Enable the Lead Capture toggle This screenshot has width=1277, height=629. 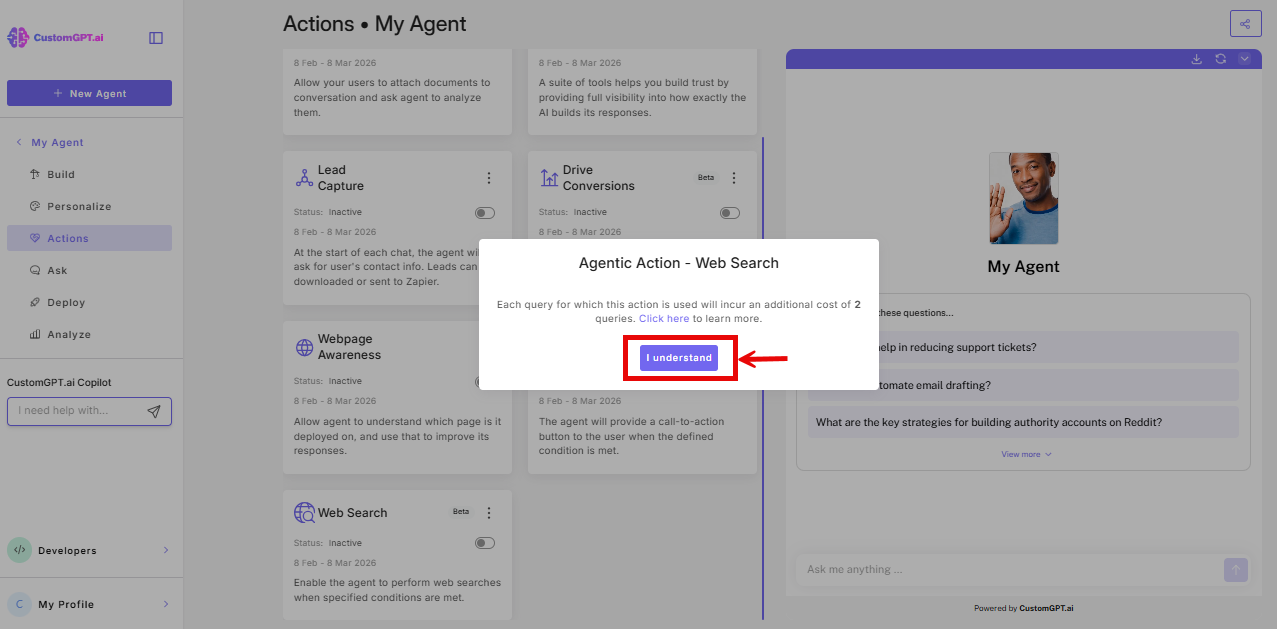(484, 212)
